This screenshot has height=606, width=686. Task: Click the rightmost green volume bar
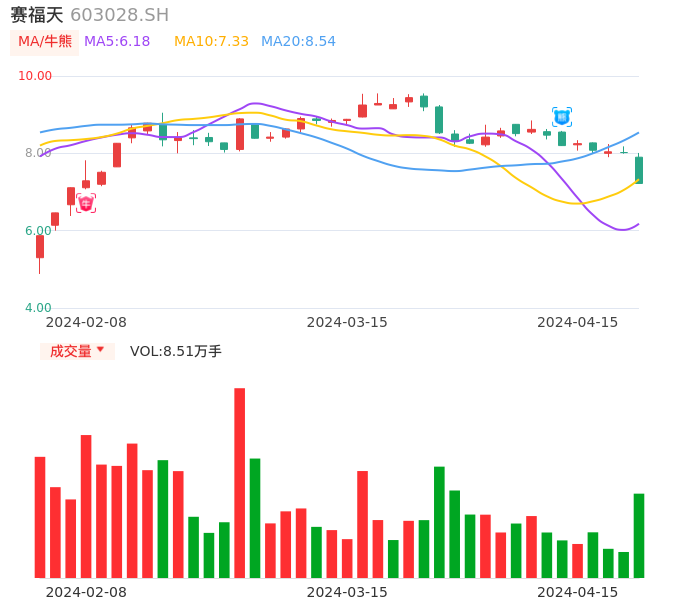(639, 535)
